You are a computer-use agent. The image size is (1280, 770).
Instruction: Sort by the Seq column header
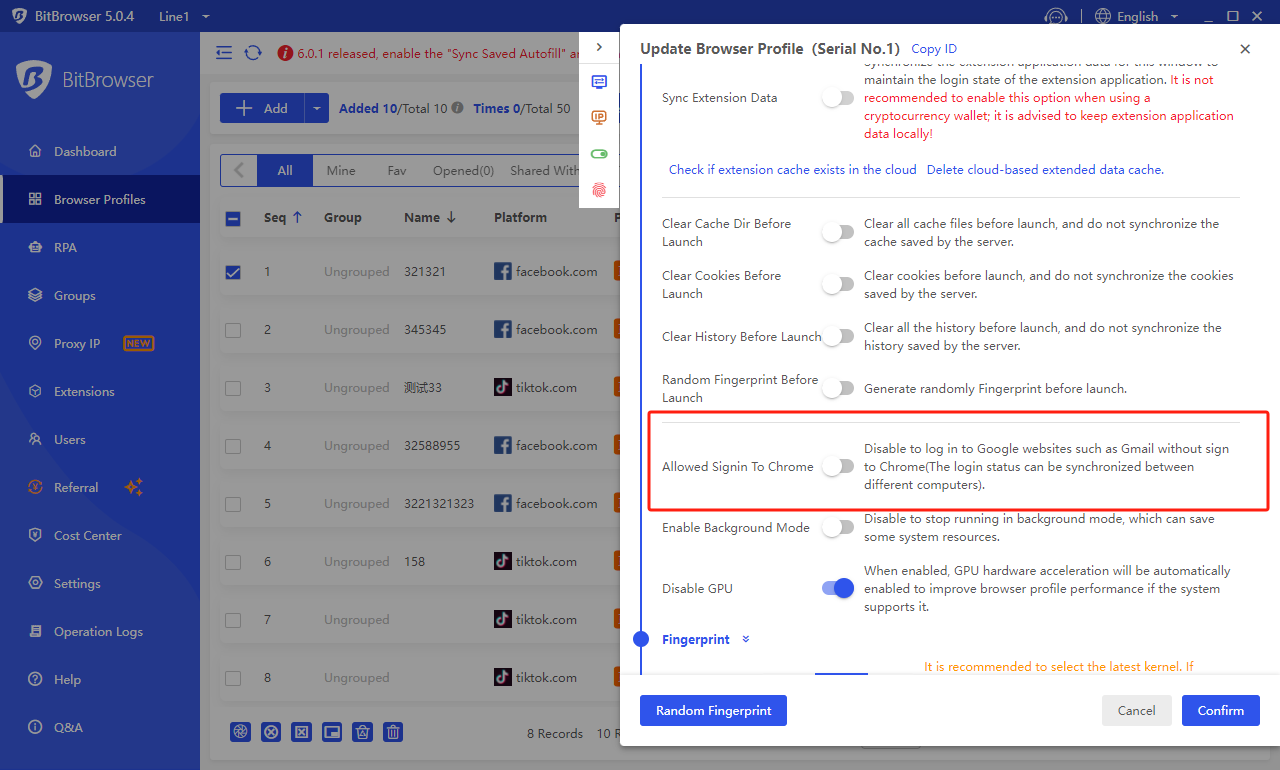tap(283, 217)
